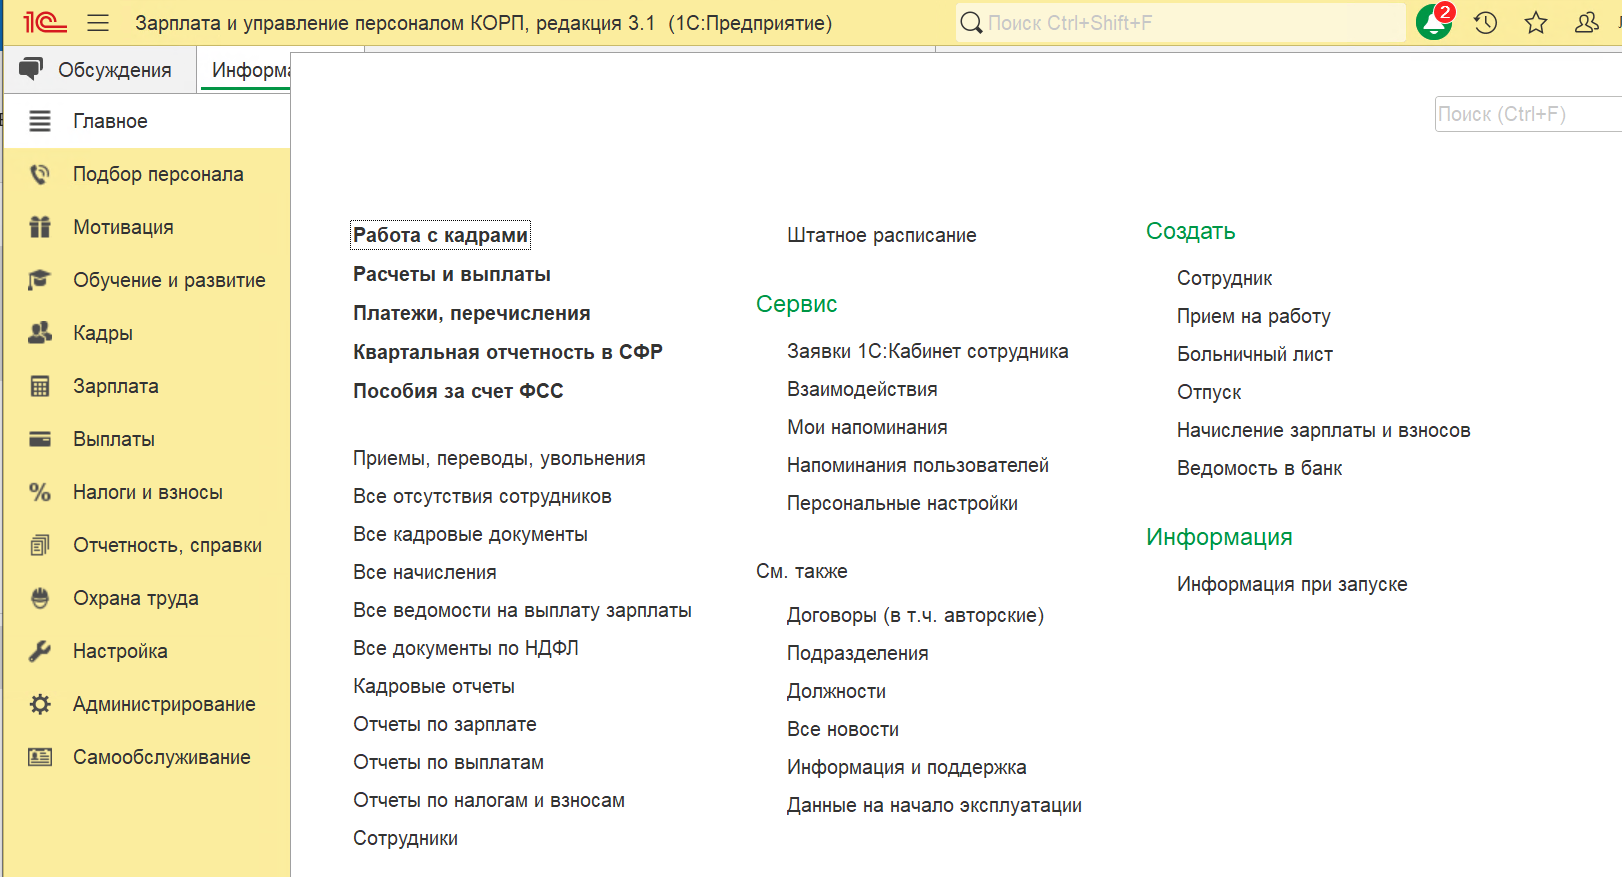This screenshot has height=877, width=1622.
Task: Create Начисление зарплаты и взносов
Action: (x=1324, y=430)
